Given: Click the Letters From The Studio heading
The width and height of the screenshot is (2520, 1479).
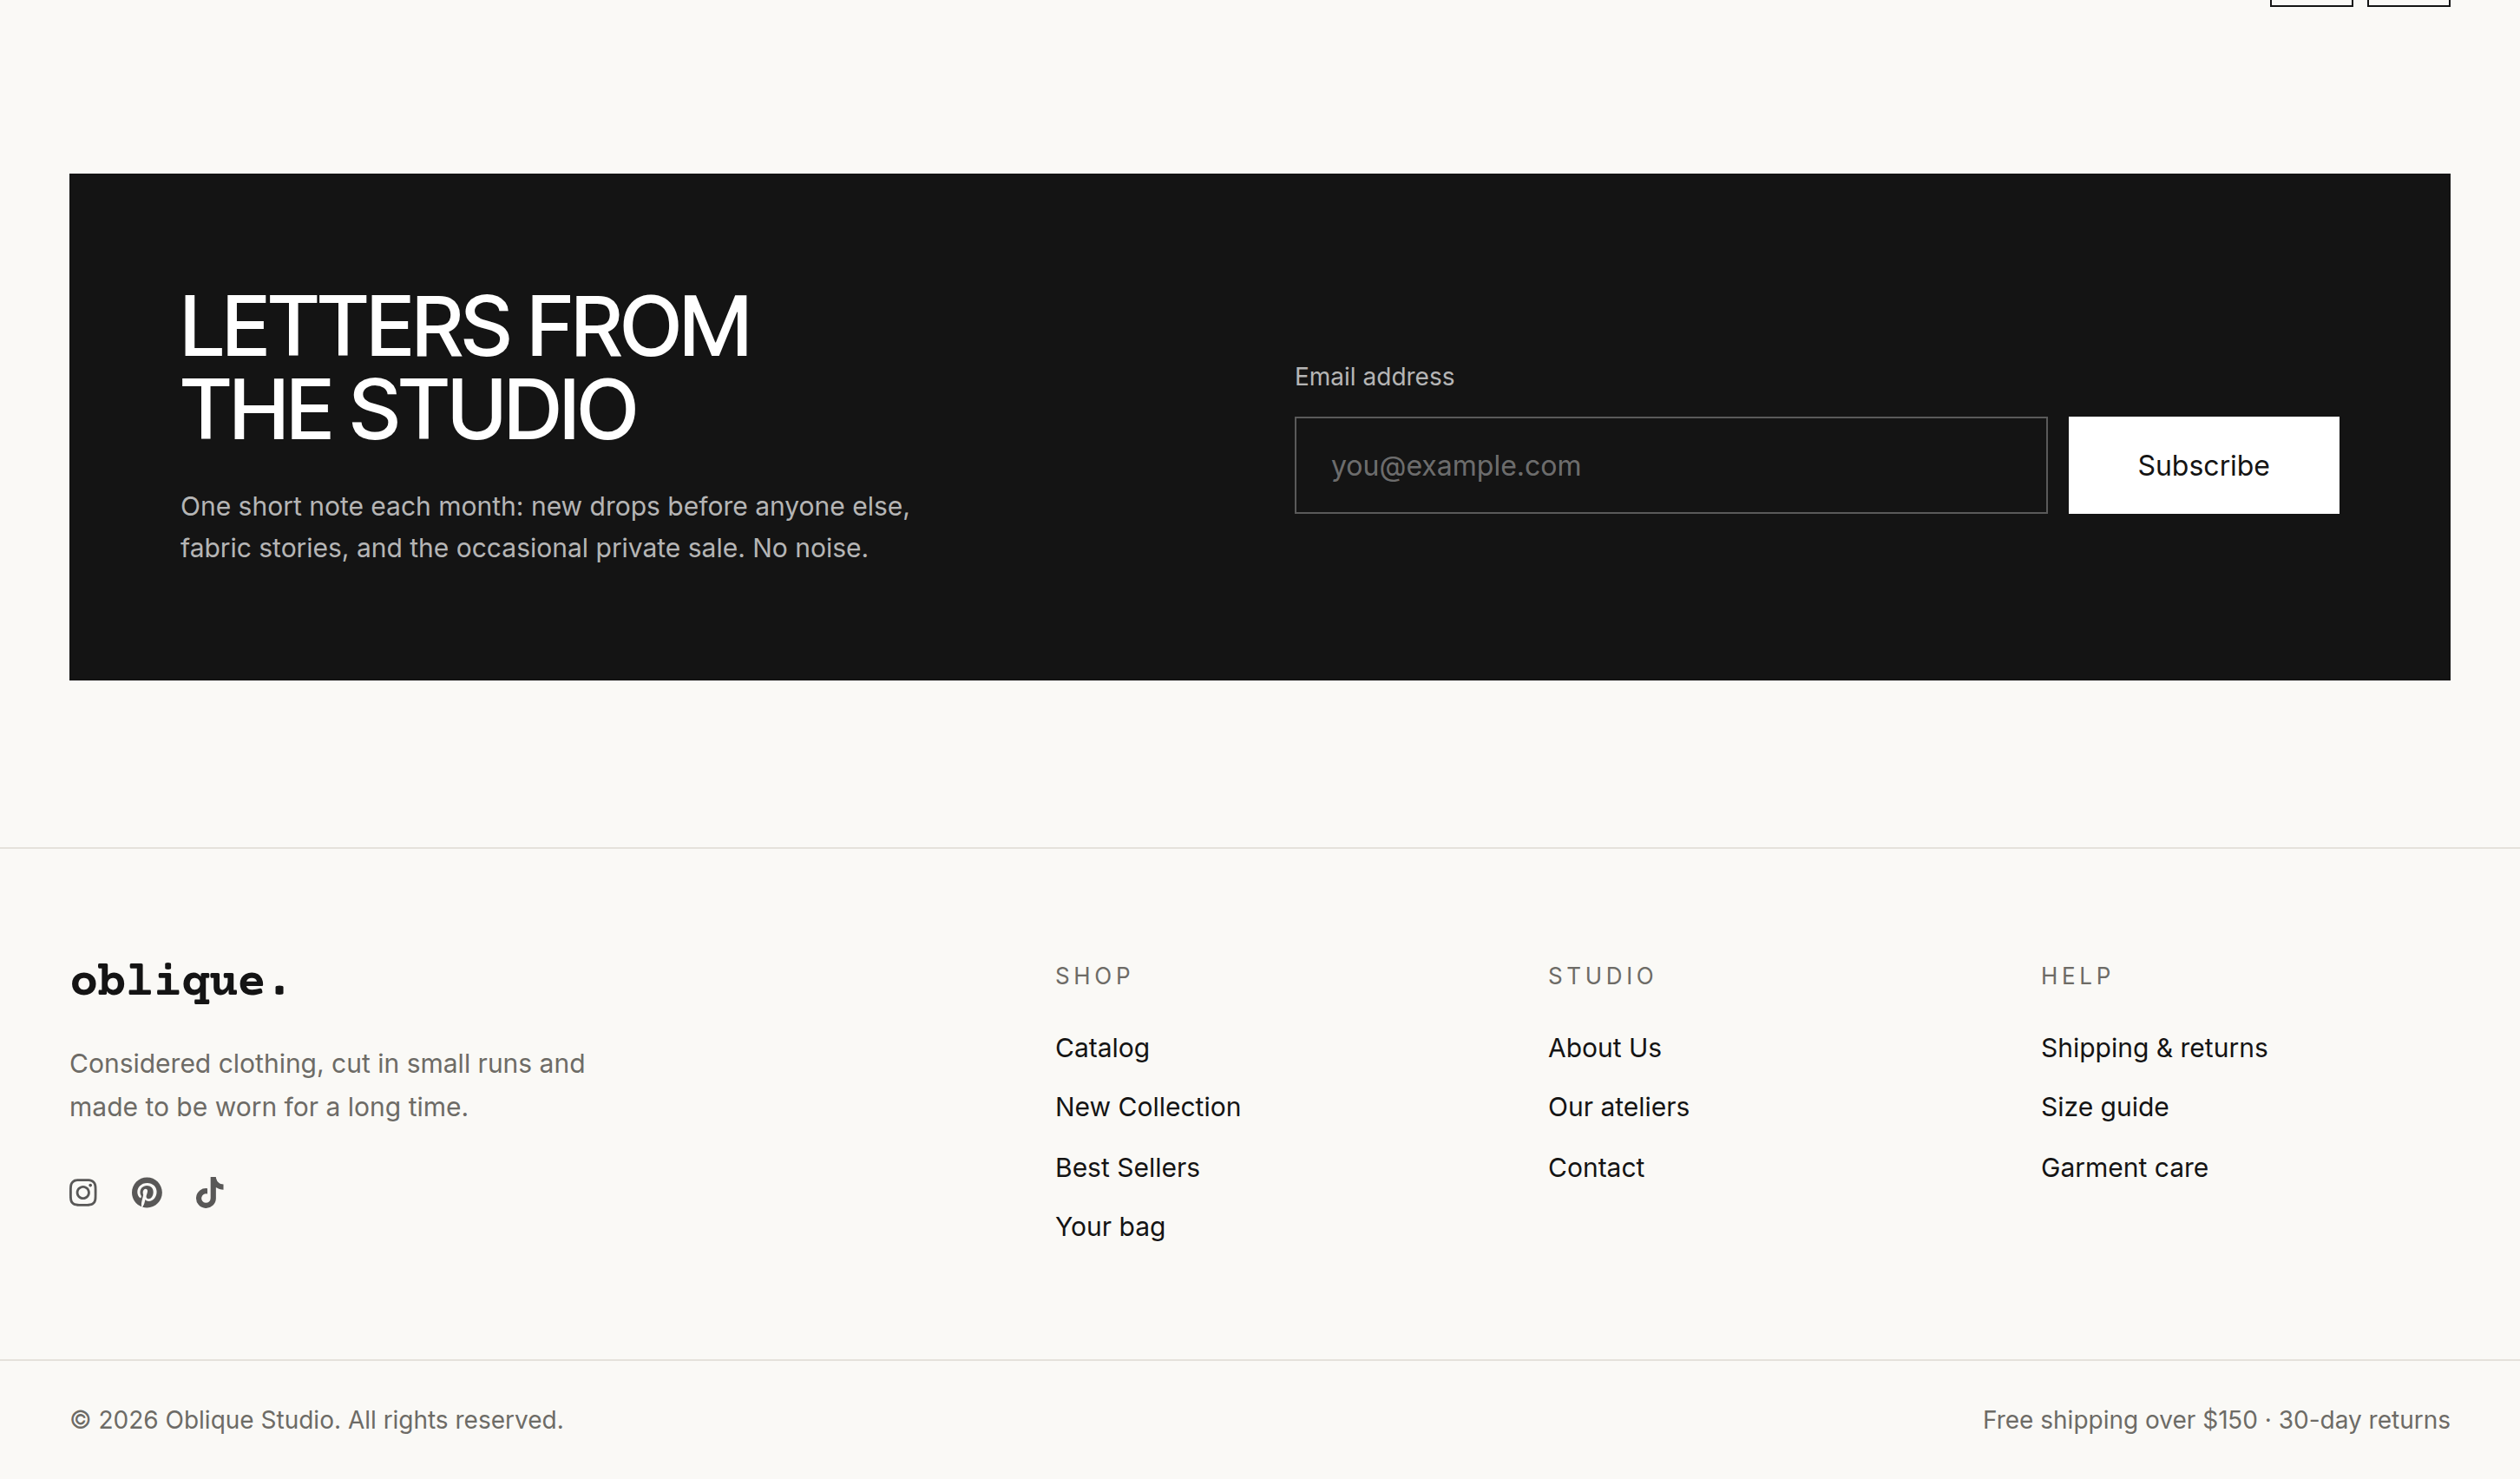Looking at the screenshot, I should [464, 367].
